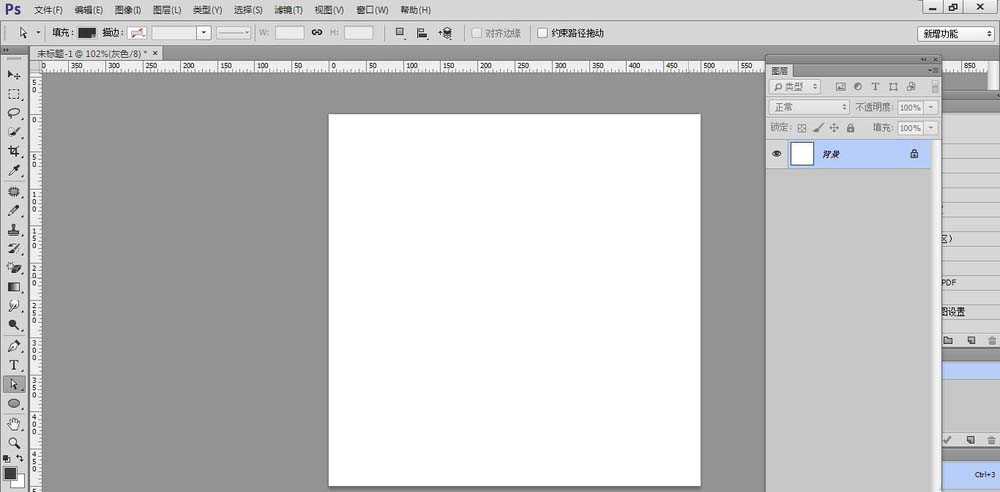Open the 正常 blend mode dropdown
Screen dimensions: 1000x492
(809, 107)
